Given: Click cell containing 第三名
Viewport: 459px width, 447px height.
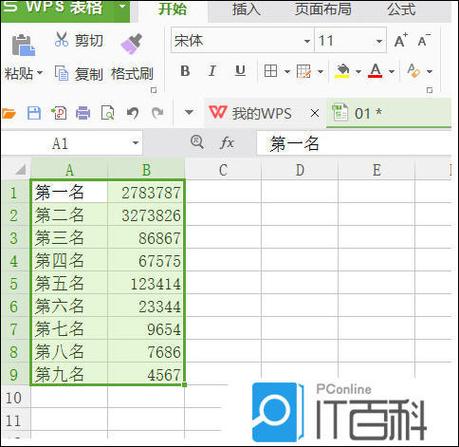Looking at the screenshot, I should (x=69, y=238).
